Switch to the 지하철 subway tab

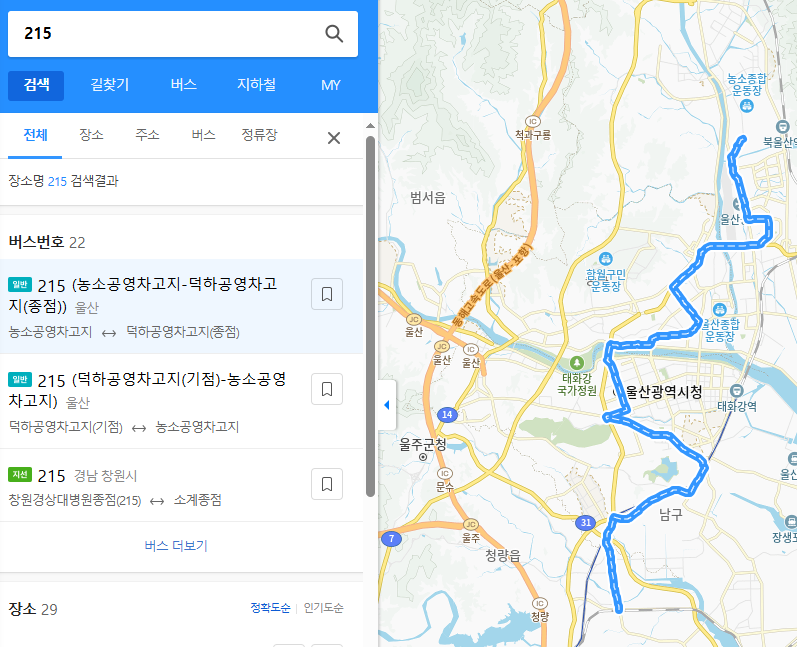pyautogui.click(x=257, y=85)
